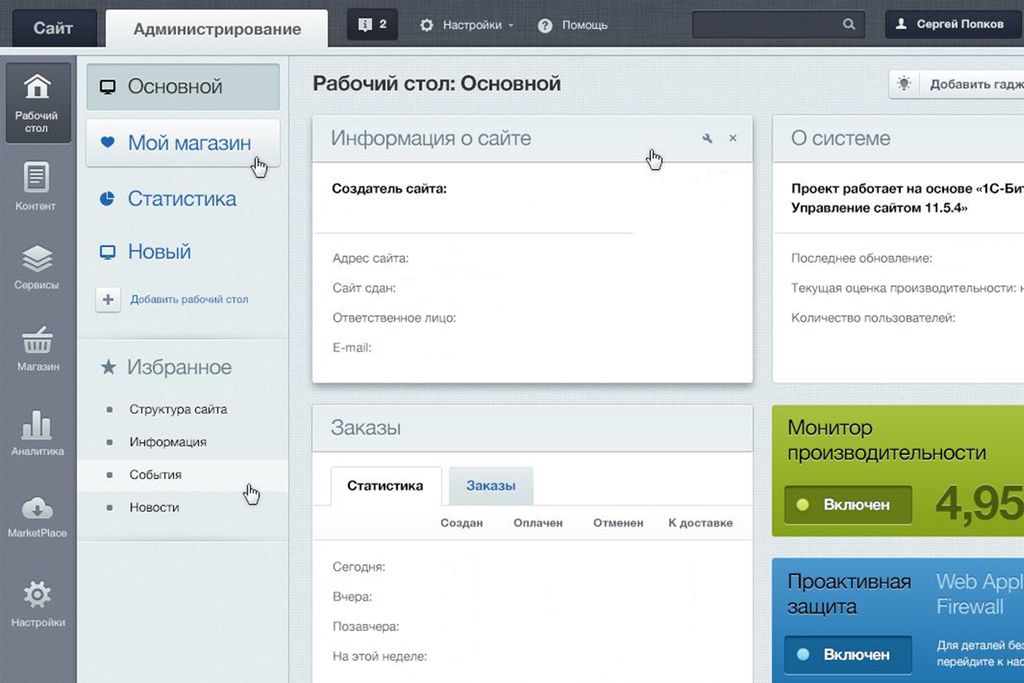Open the Контент section in the sidebar

(37, 190)
